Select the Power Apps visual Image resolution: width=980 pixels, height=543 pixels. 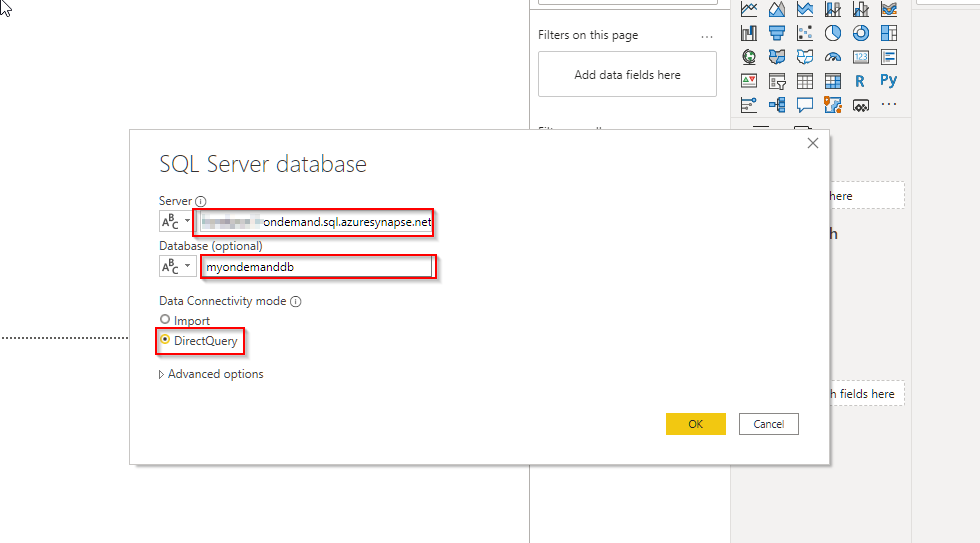tap(861, 106)
